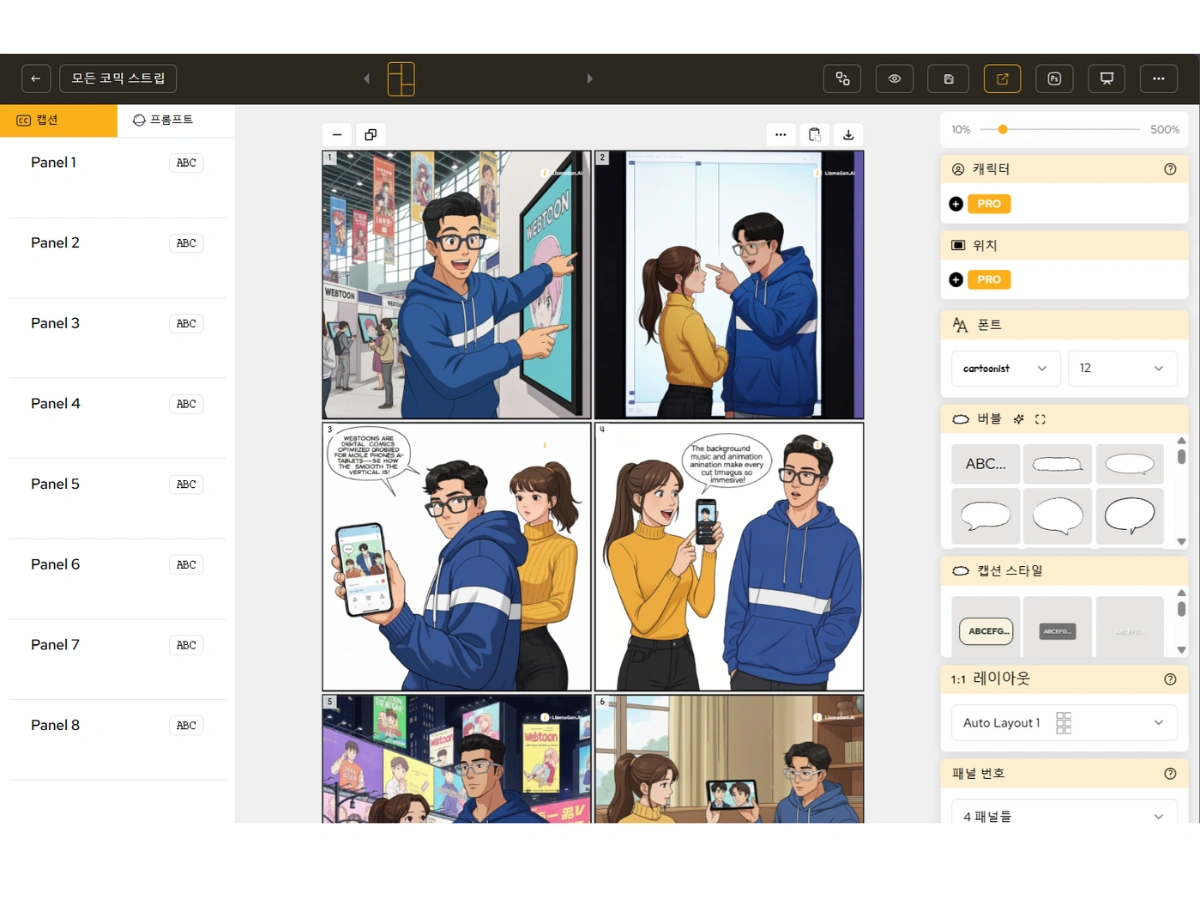Click the back arrow button
The height and width of the screenshot is (900, 1200).
point(36,79)
